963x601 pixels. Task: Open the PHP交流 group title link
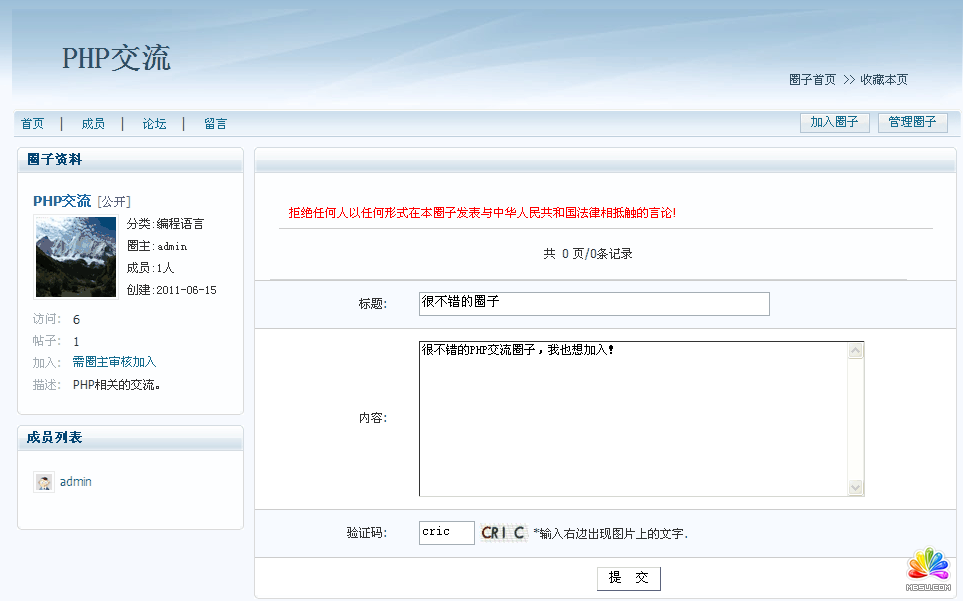(x=62, y=201)
